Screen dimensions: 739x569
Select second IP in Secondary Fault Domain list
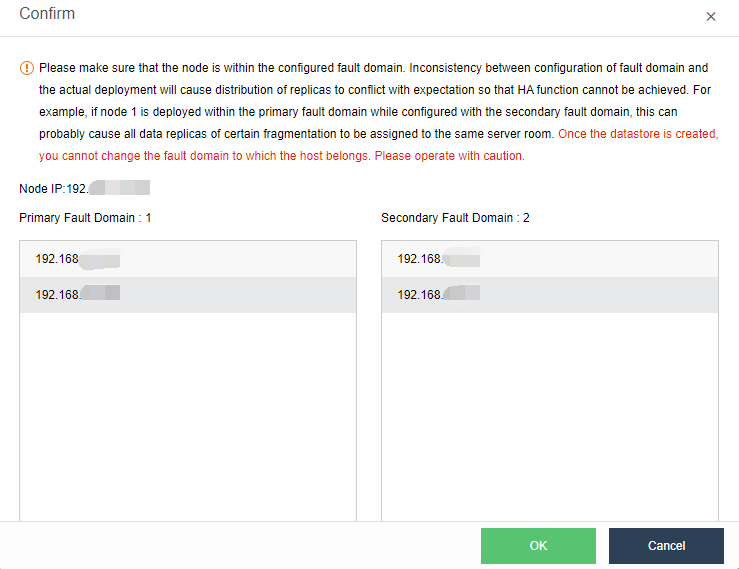tap(439, 294)
